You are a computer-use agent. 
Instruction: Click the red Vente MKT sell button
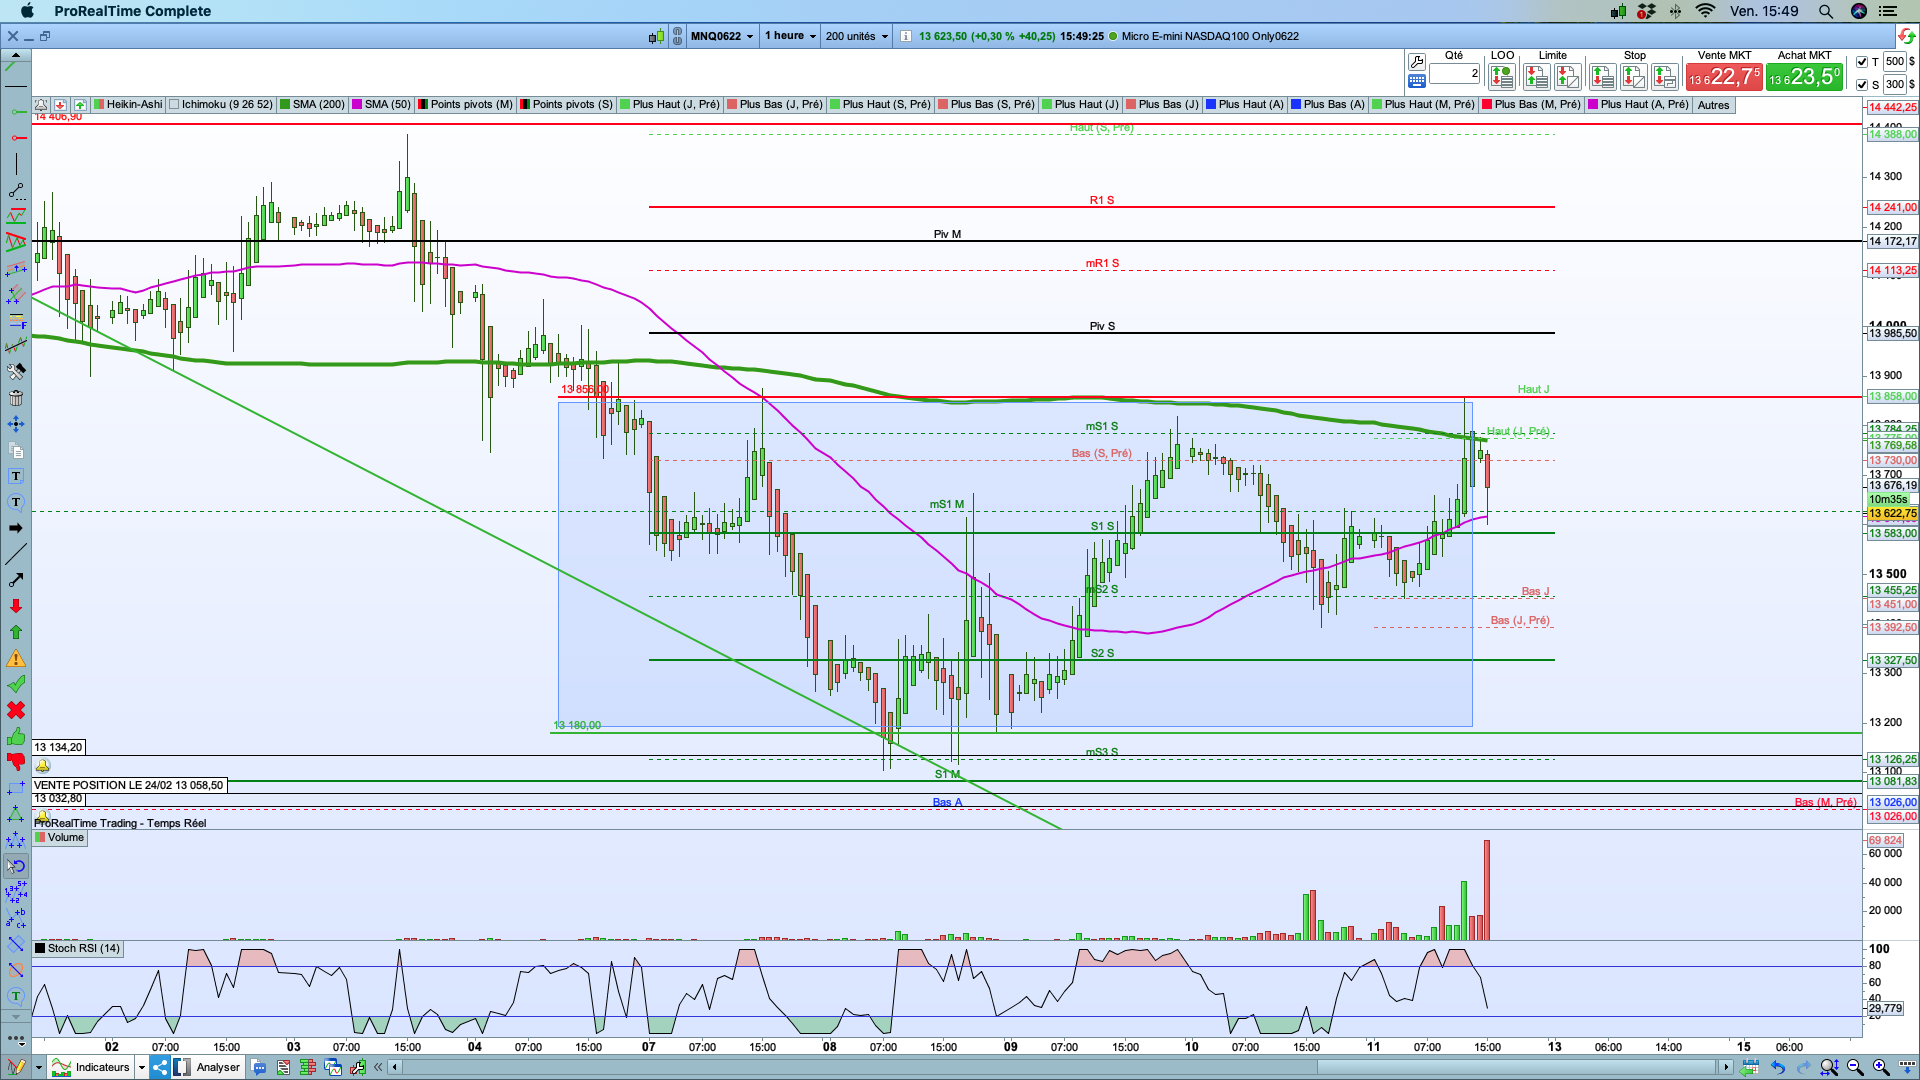(1723, 77)
